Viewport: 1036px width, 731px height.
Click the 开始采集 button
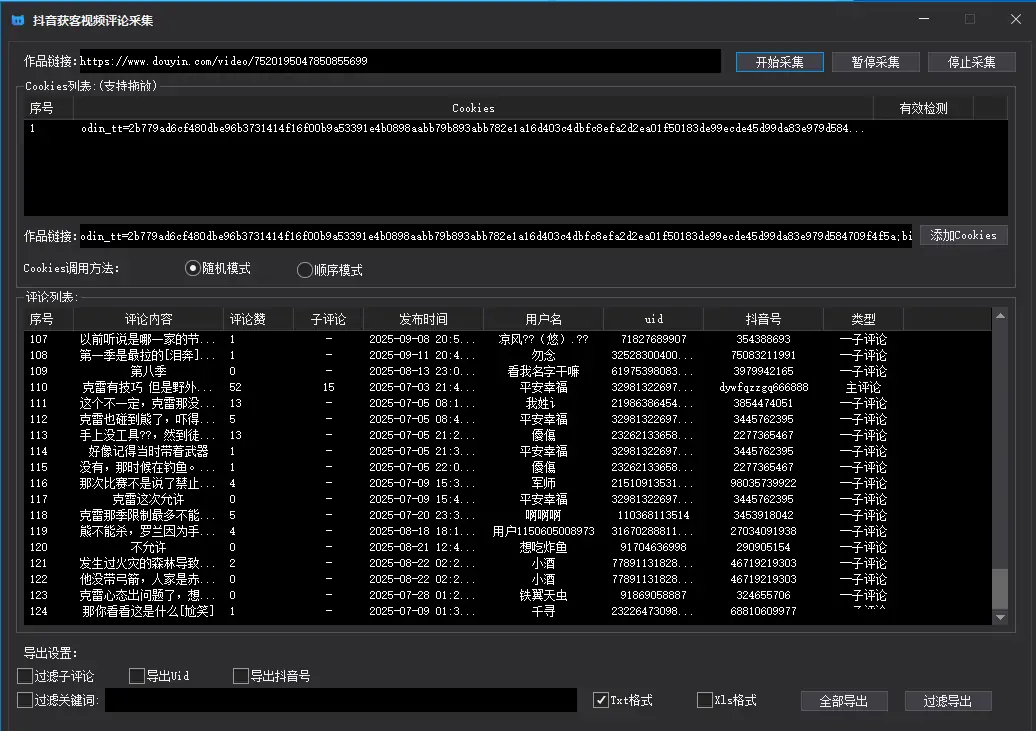pos(779,62)
